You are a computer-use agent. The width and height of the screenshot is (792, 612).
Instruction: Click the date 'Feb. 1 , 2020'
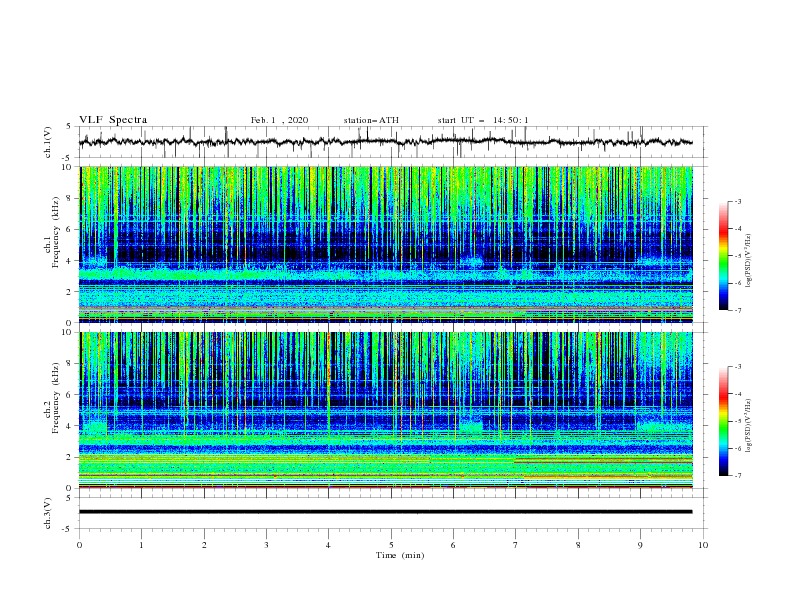coord(279,120)
